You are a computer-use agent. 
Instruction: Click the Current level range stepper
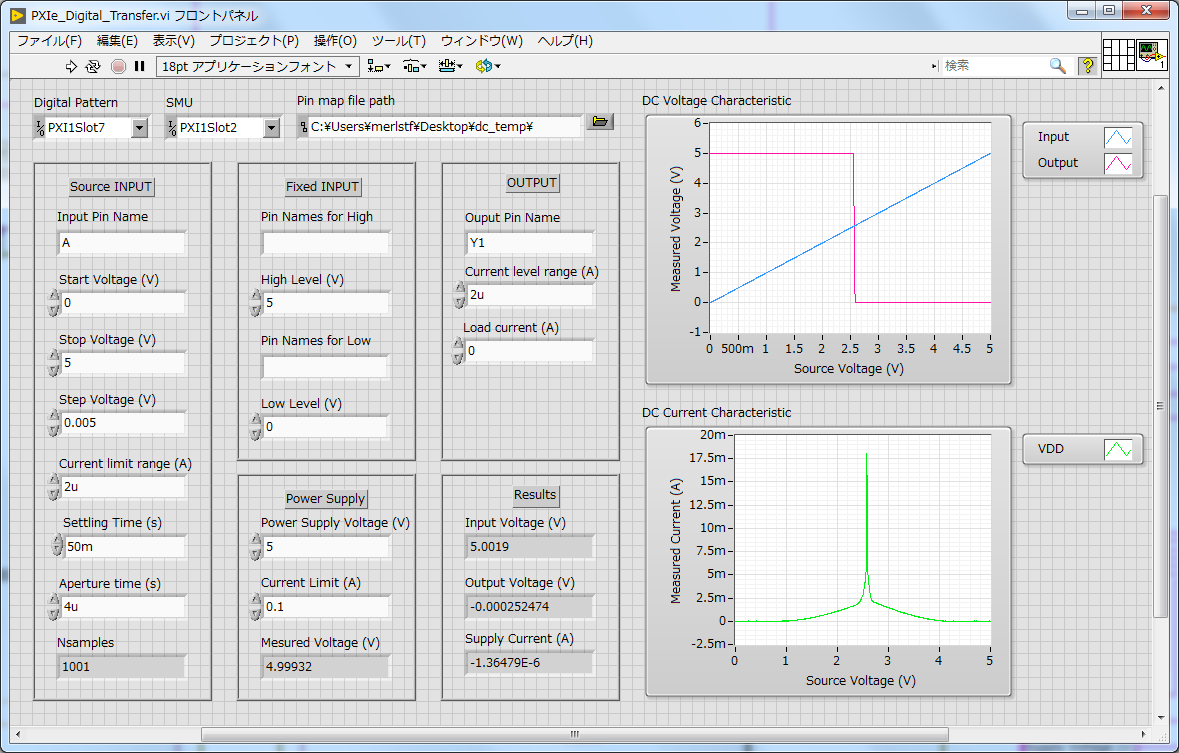459,295
